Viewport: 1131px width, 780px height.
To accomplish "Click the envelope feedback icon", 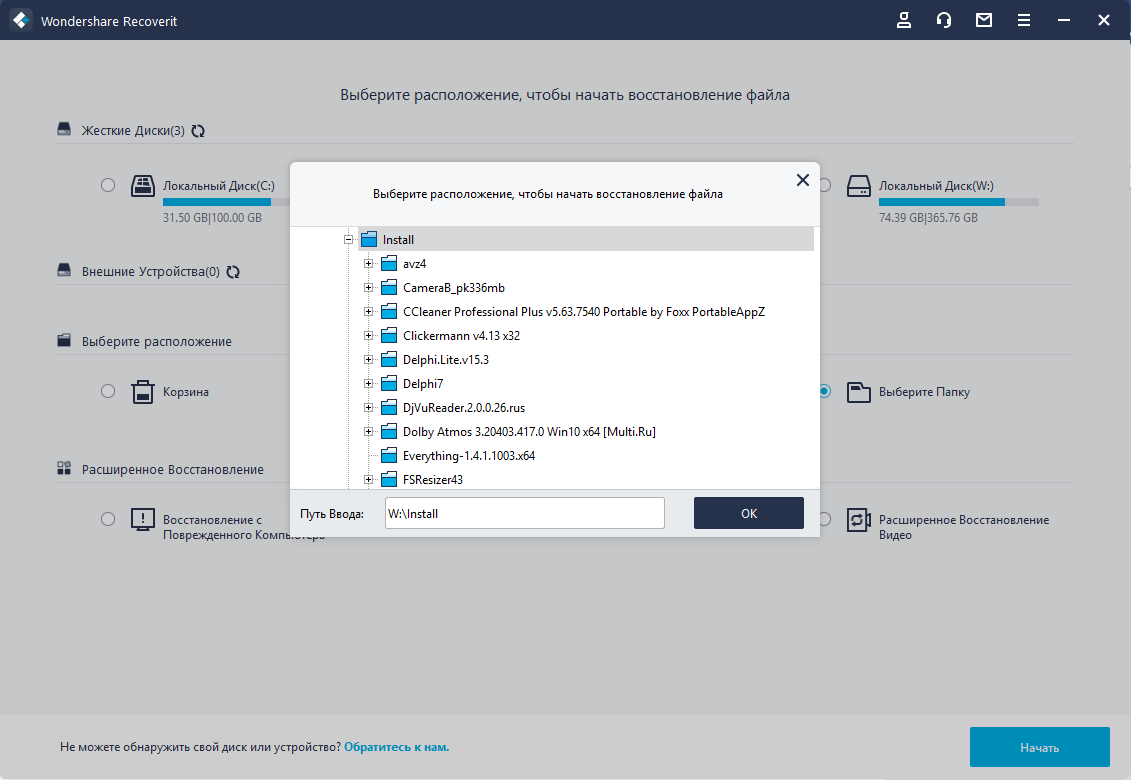I will (984, 20).
